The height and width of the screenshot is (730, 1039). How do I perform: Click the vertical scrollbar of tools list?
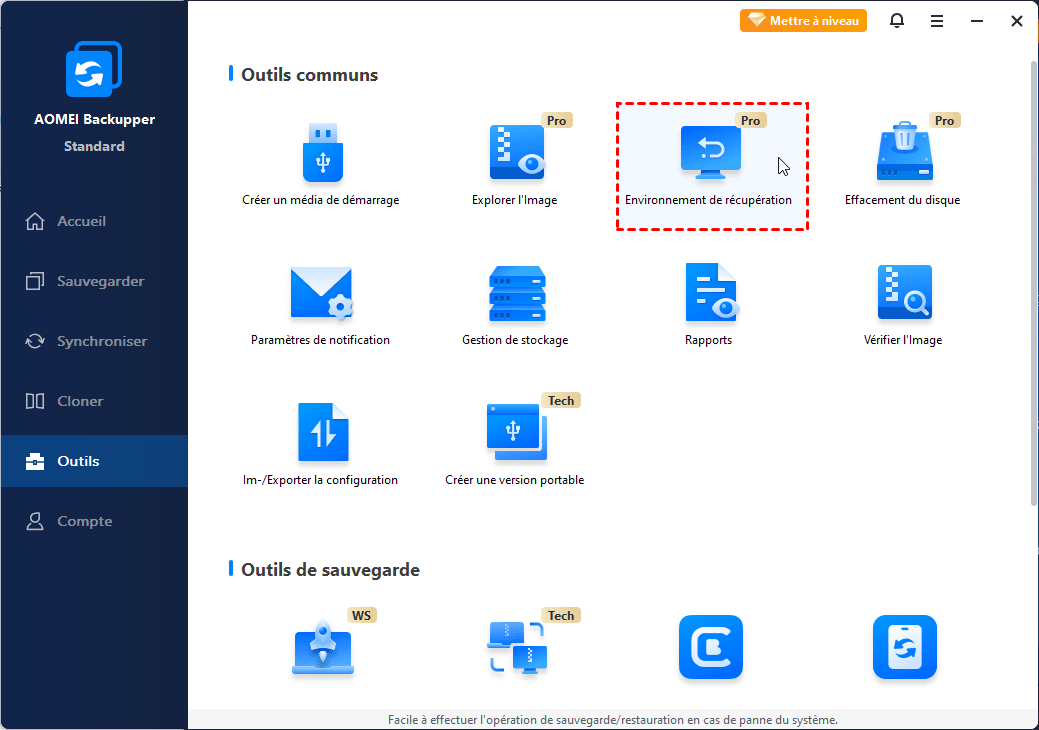point(1034,283)
